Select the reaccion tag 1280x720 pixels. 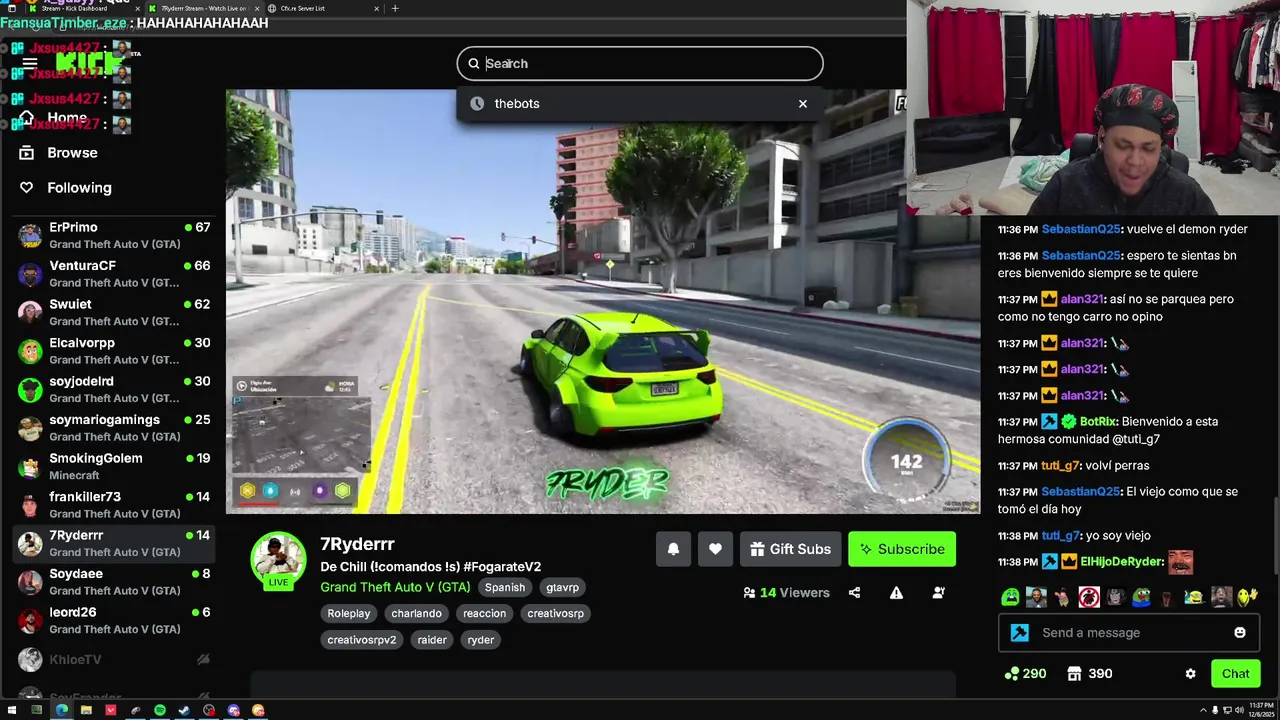click(x=484, y=613)
